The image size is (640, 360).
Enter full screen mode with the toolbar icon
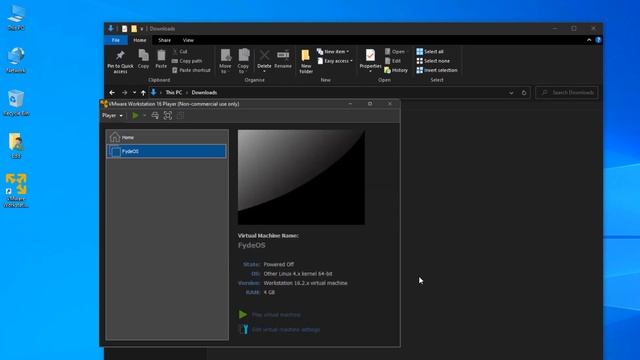coord(168,116)
